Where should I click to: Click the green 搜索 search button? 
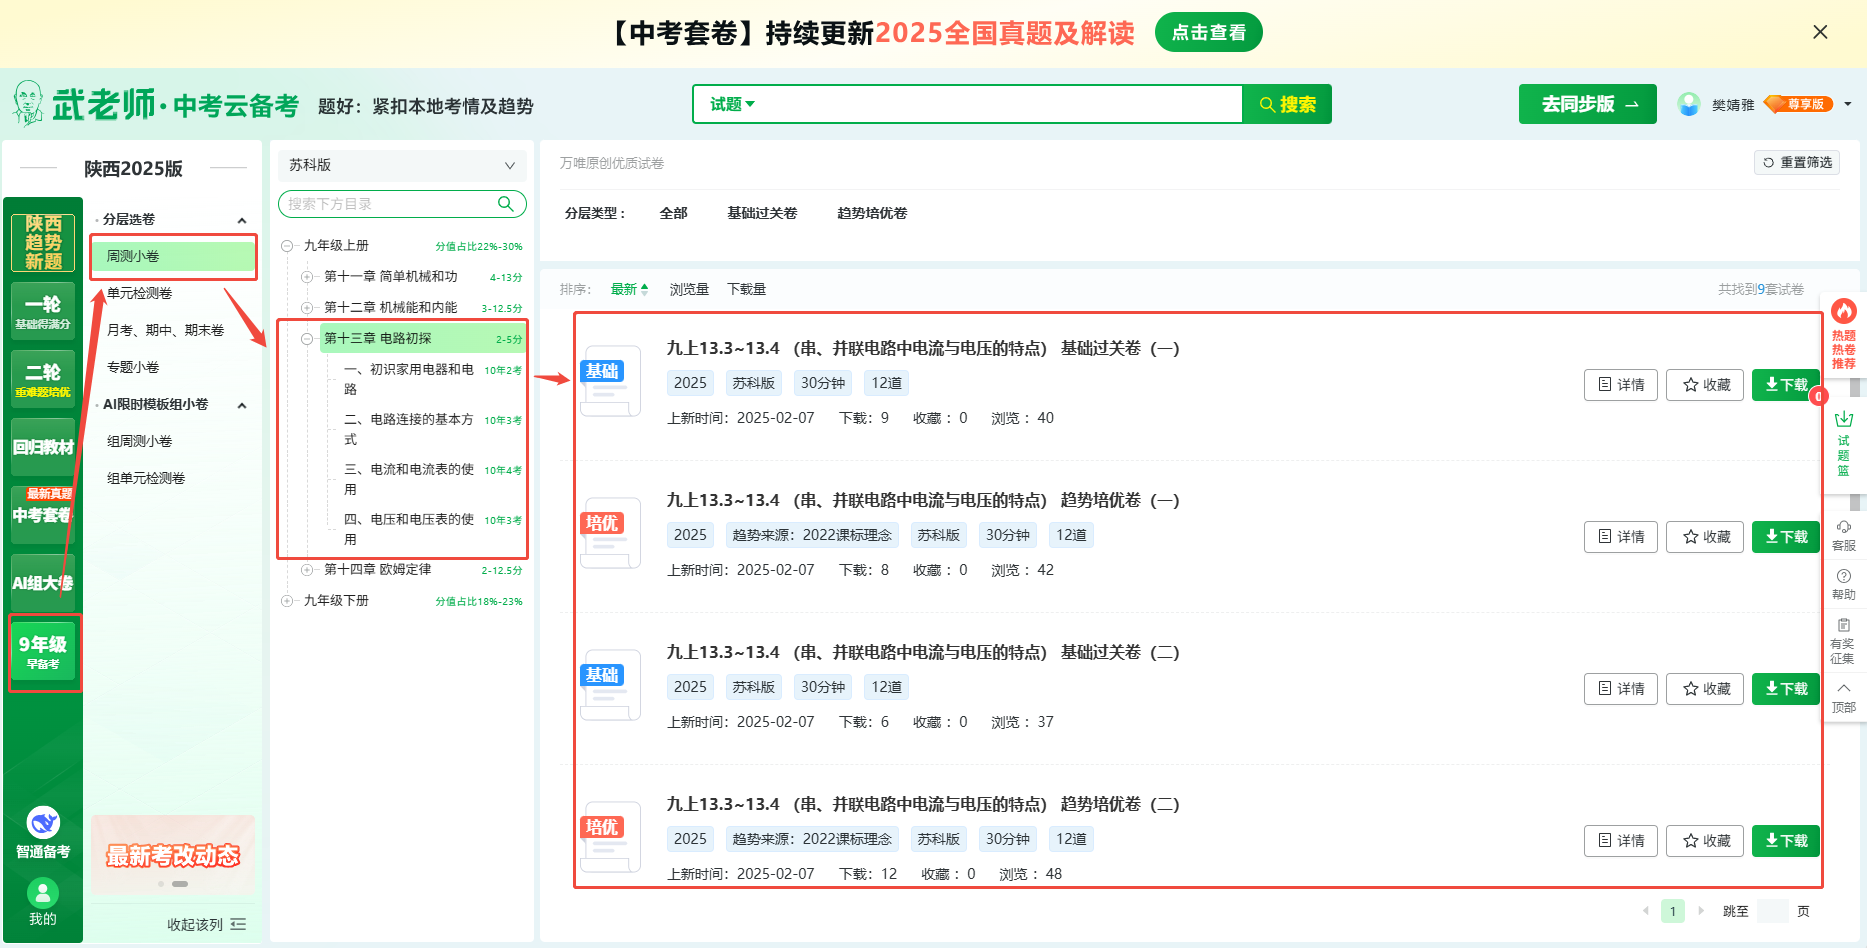(1287, 104)
